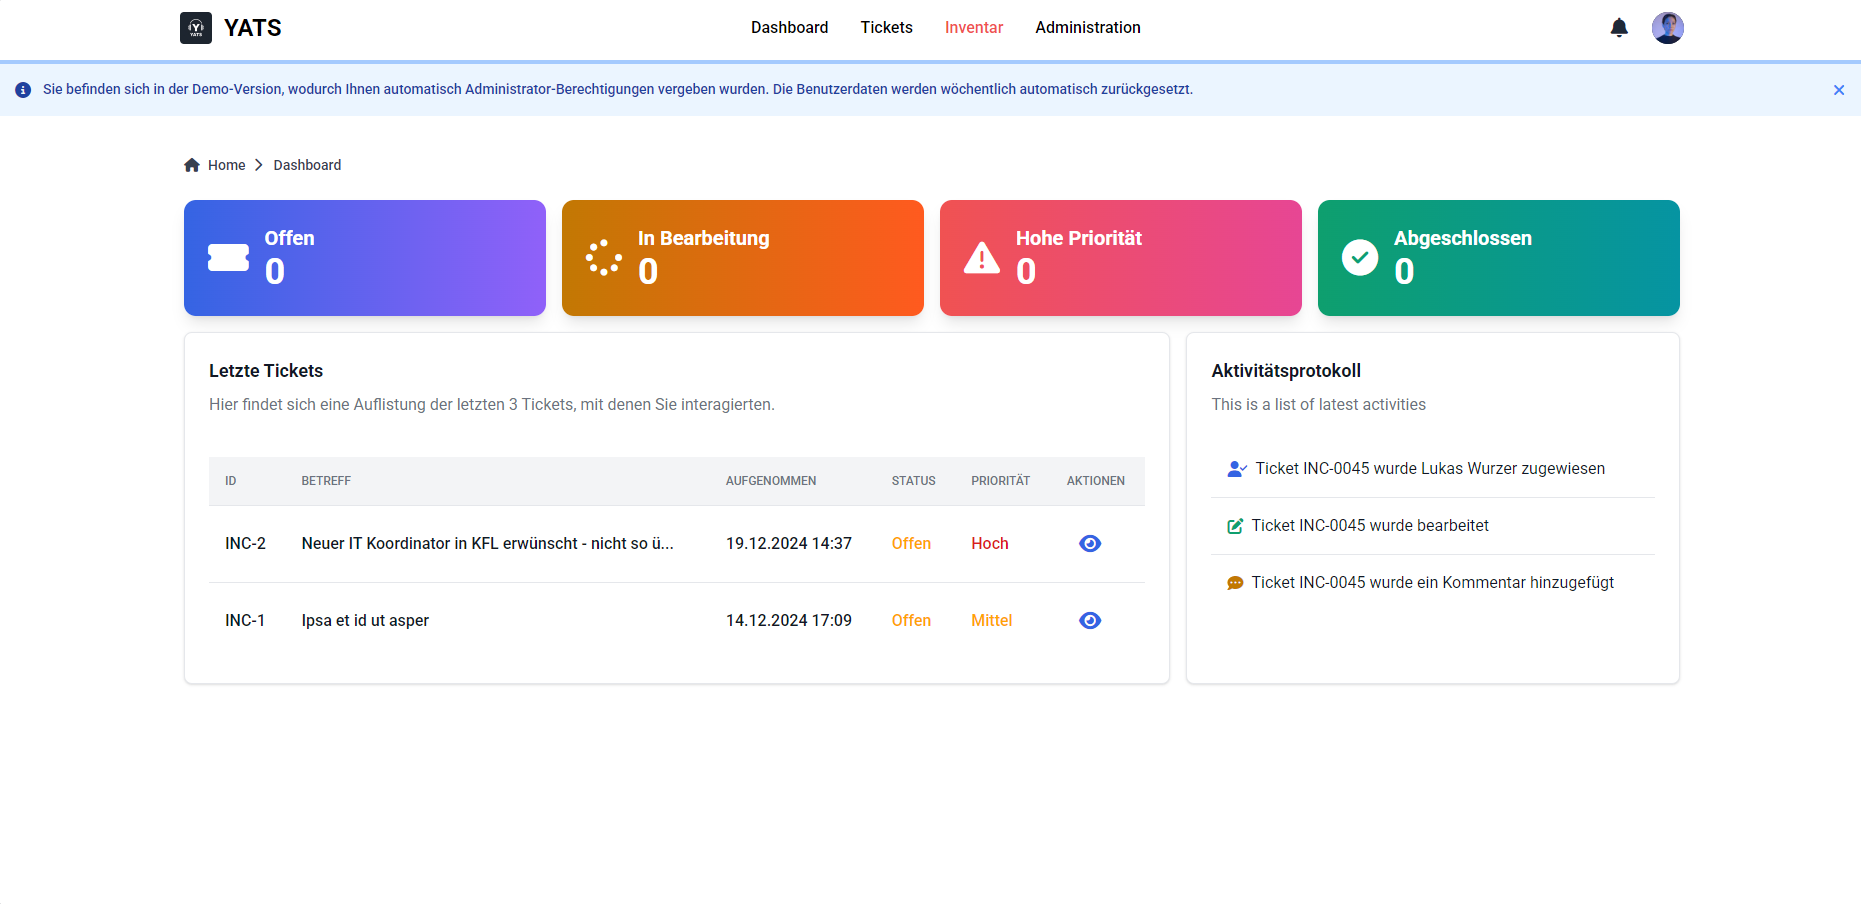Image resolution: width=1861 pixels, height=904 pixels.
Task: Click the ID column header
Action: click(x=231, y=481)
